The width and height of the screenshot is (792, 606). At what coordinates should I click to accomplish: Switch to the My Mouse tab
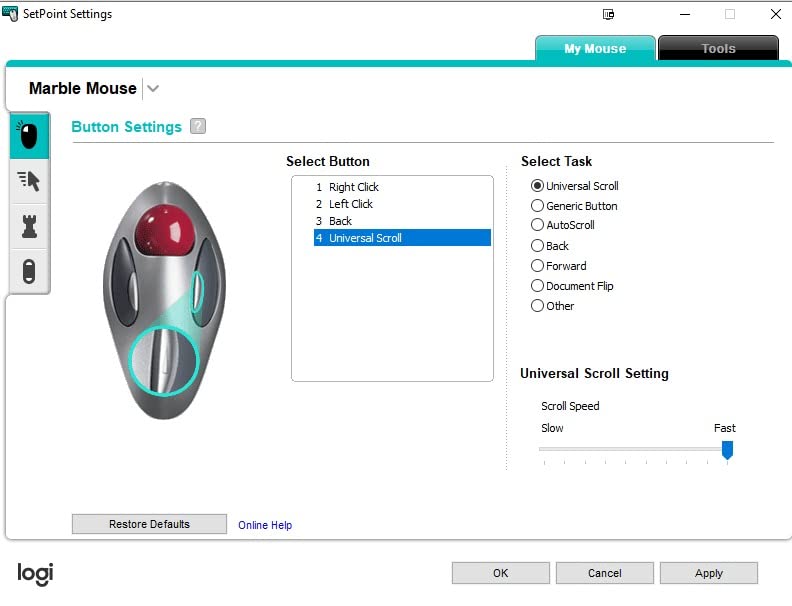pos(595,48)
